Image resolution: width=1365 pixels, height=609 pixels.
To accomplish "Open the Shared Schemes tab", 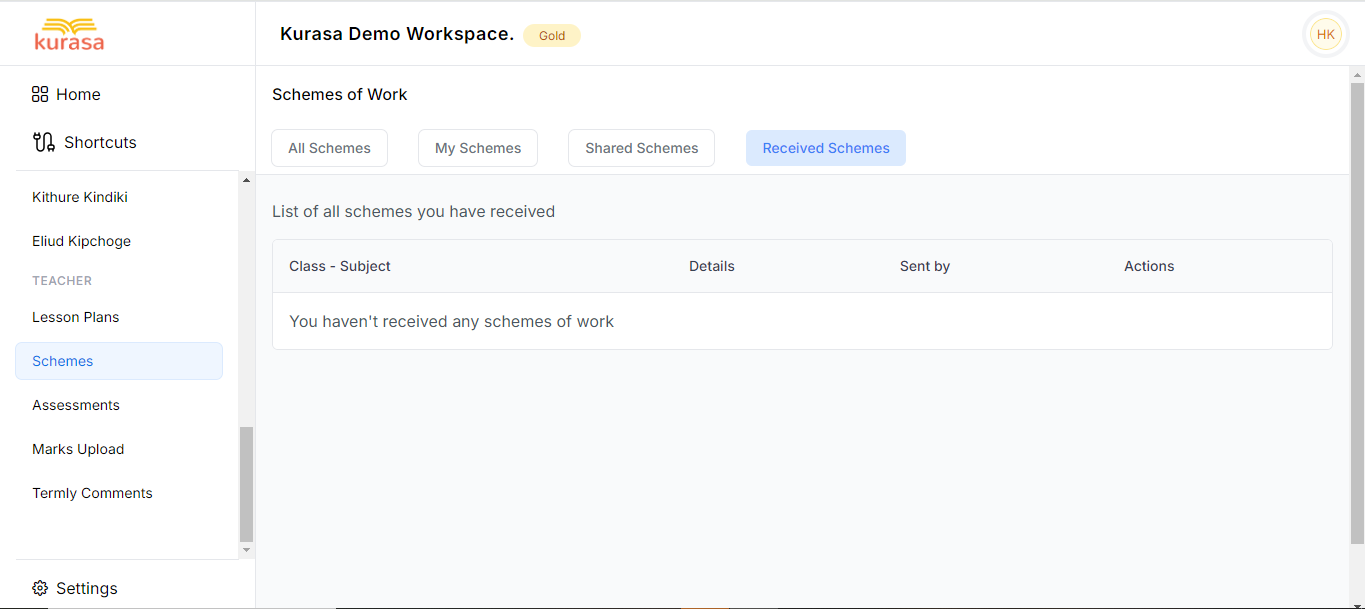I will (x=641, y=148).
